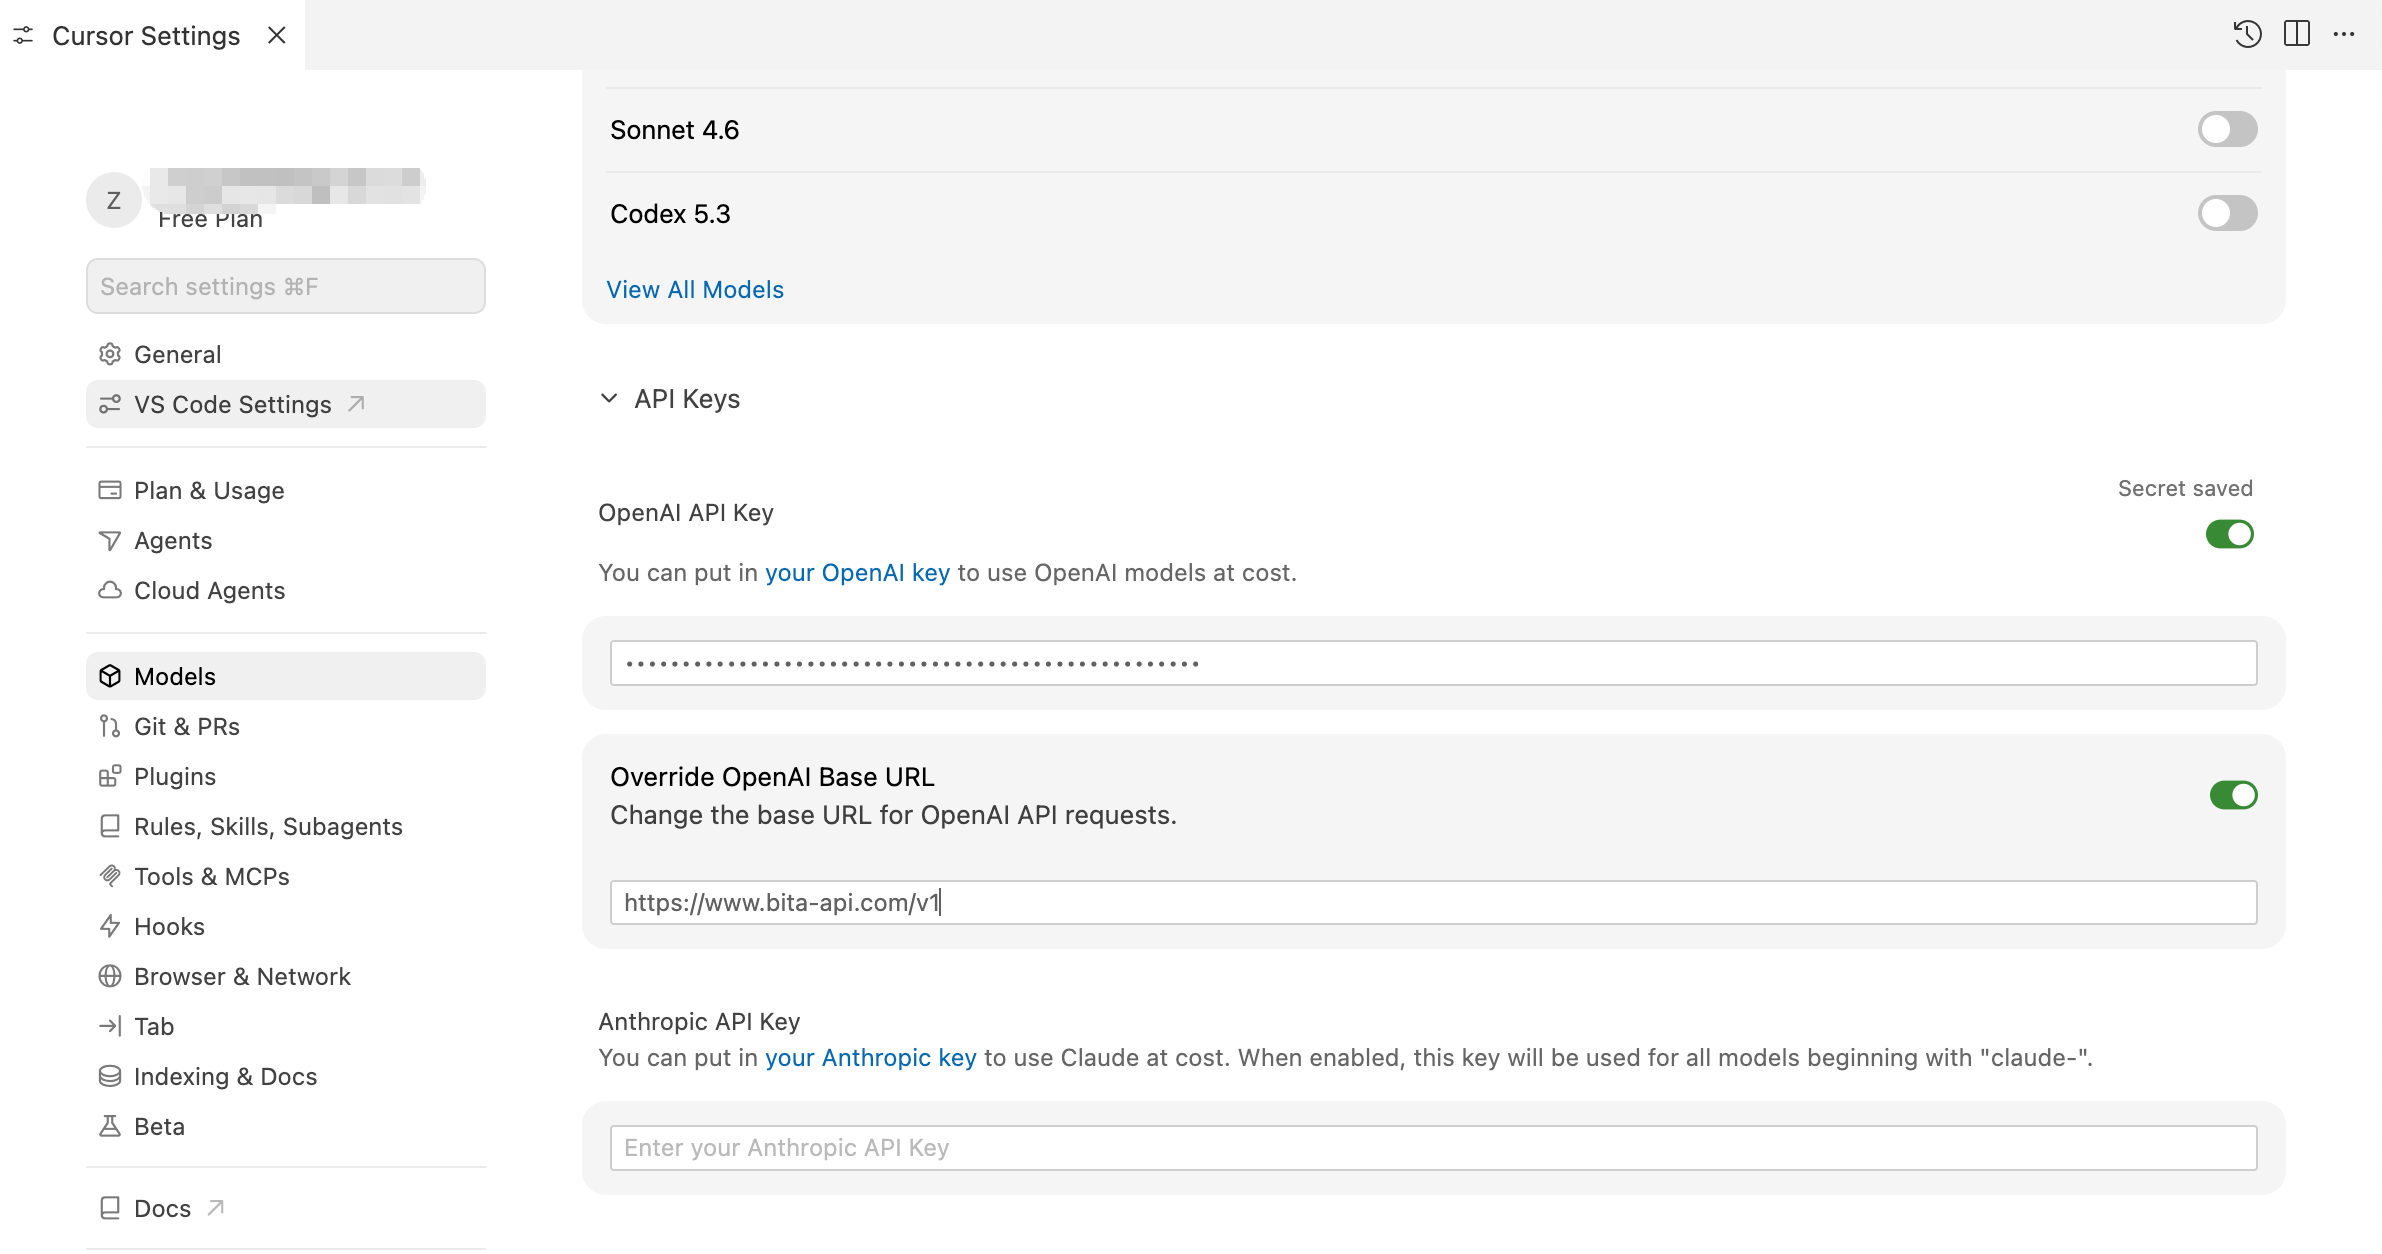Image resolution: width=2382 pixels, height=1254 pixels.
Task: Toggle split editor layout icon
Action: click(x=2297, y=34)
